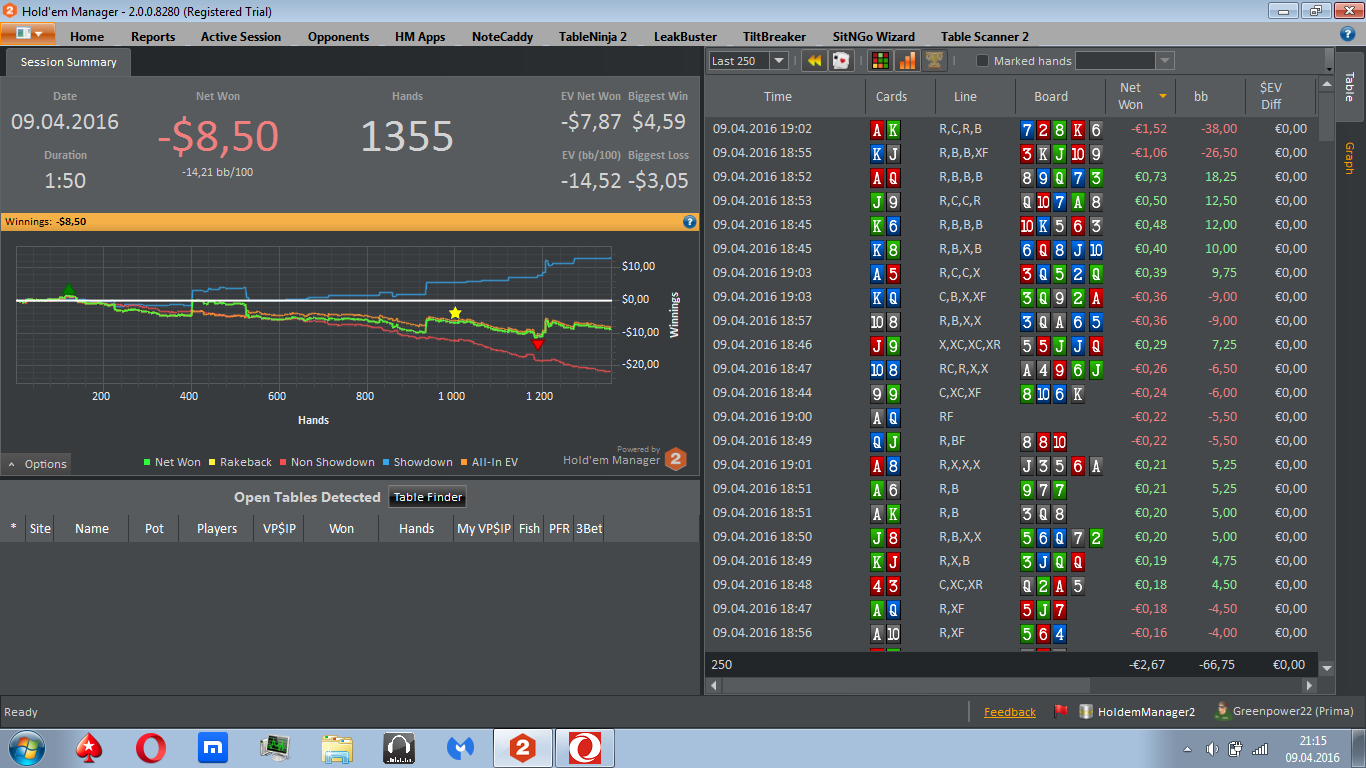Switch to the vertical Table tab

pyautogui.click(x=1348, y=86)
